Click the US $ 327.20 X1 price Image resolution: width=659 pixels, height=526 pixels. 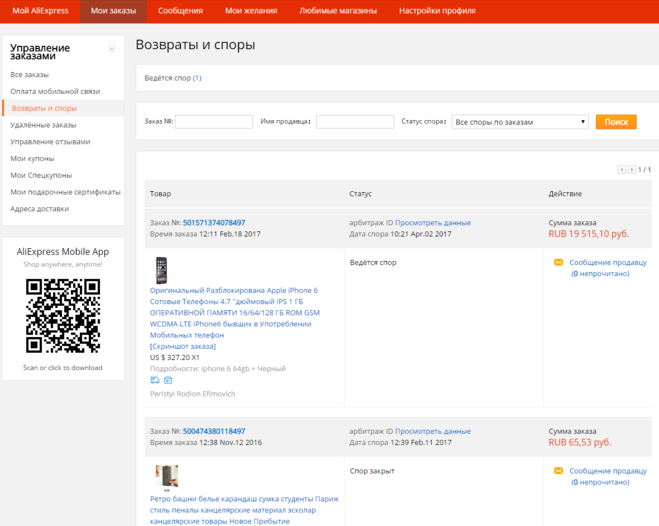174,358
